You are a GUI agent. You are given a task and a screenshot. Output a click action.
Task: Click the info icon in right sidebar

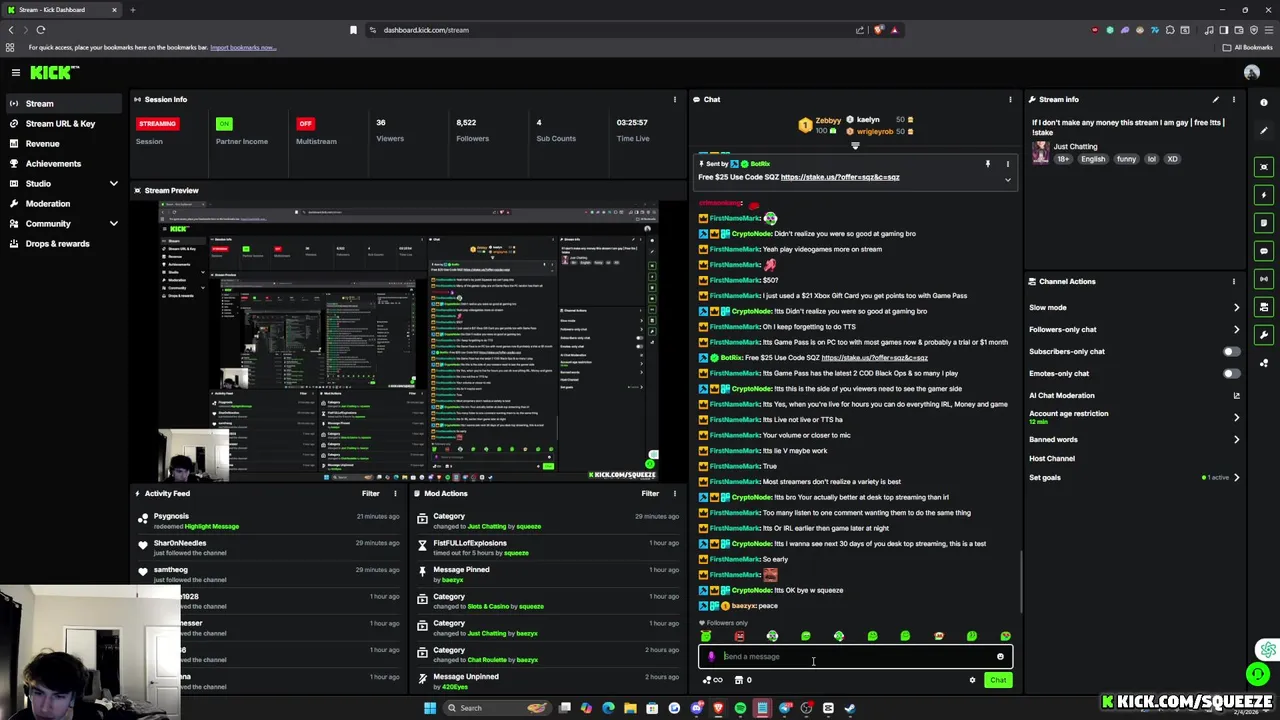coord(1264,102)
